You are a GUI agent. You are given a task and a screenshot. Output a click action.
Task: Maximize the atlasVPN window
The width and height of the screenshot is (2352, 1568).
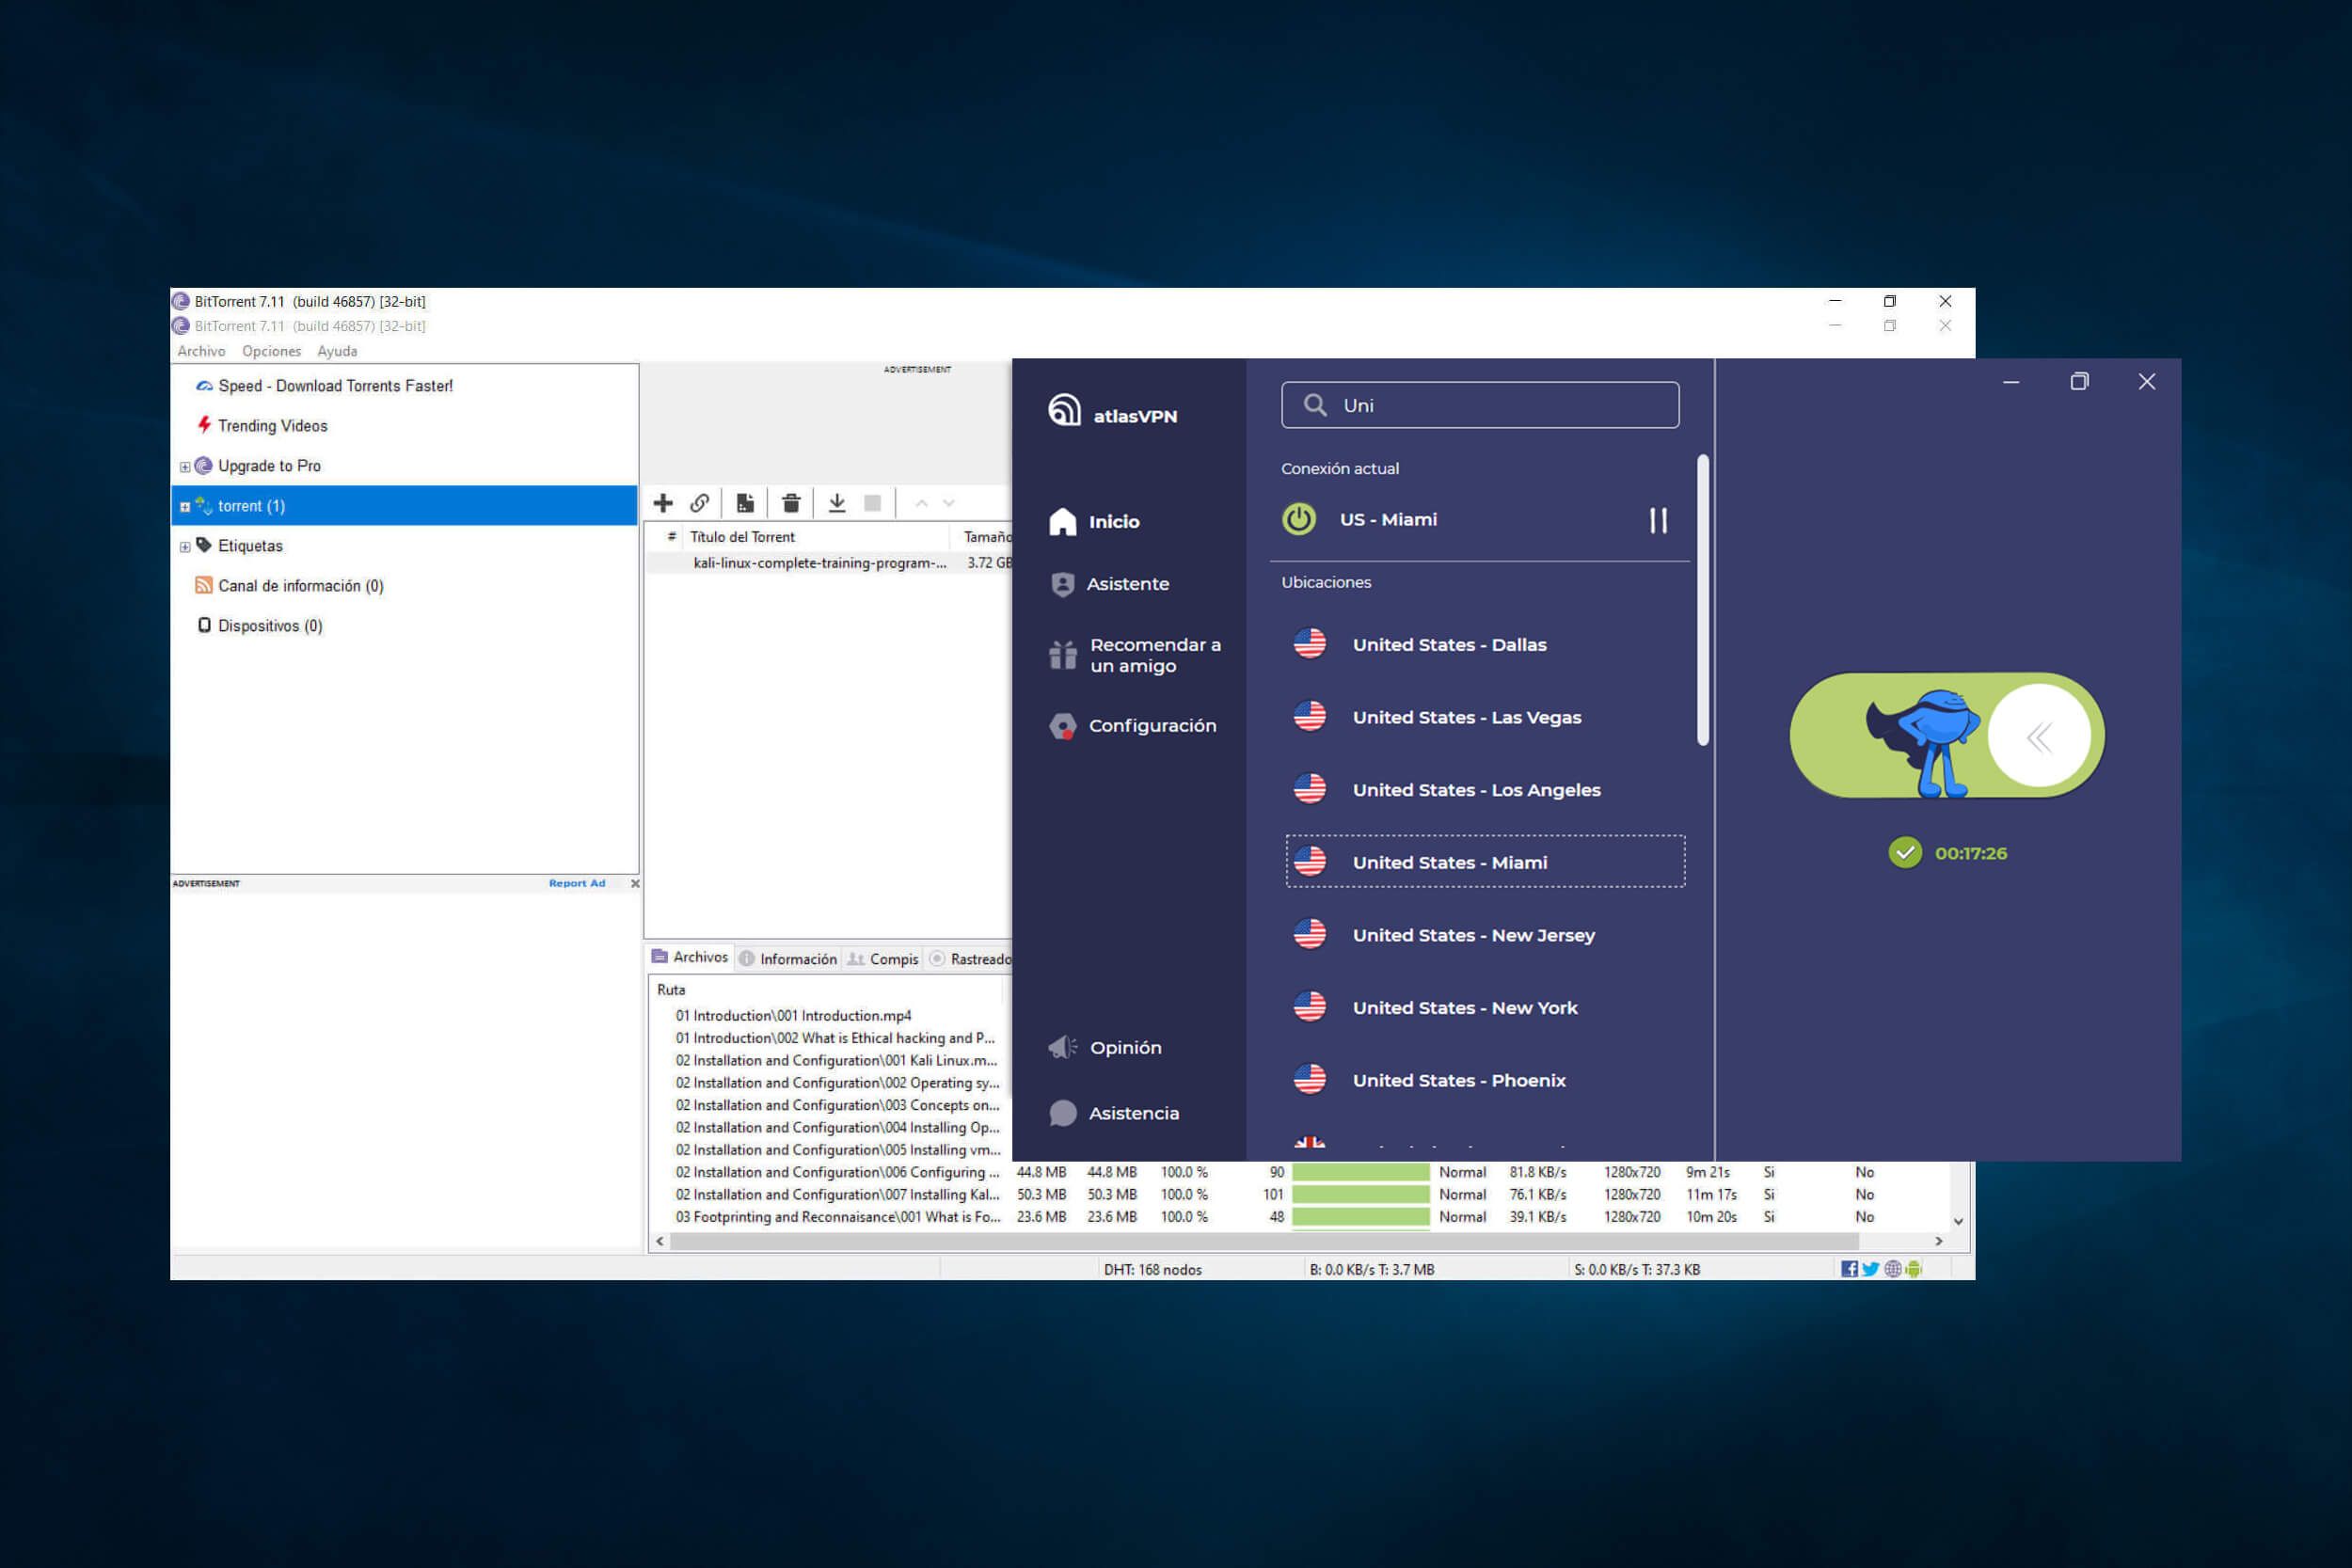[x=2079, y=382]
